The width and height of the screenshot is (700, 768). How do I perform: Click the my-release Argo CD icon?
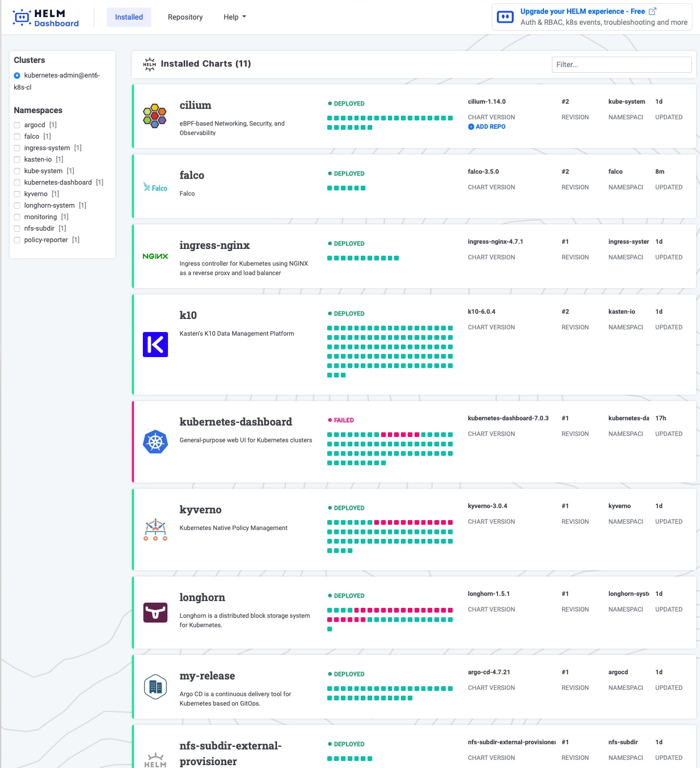155,687
